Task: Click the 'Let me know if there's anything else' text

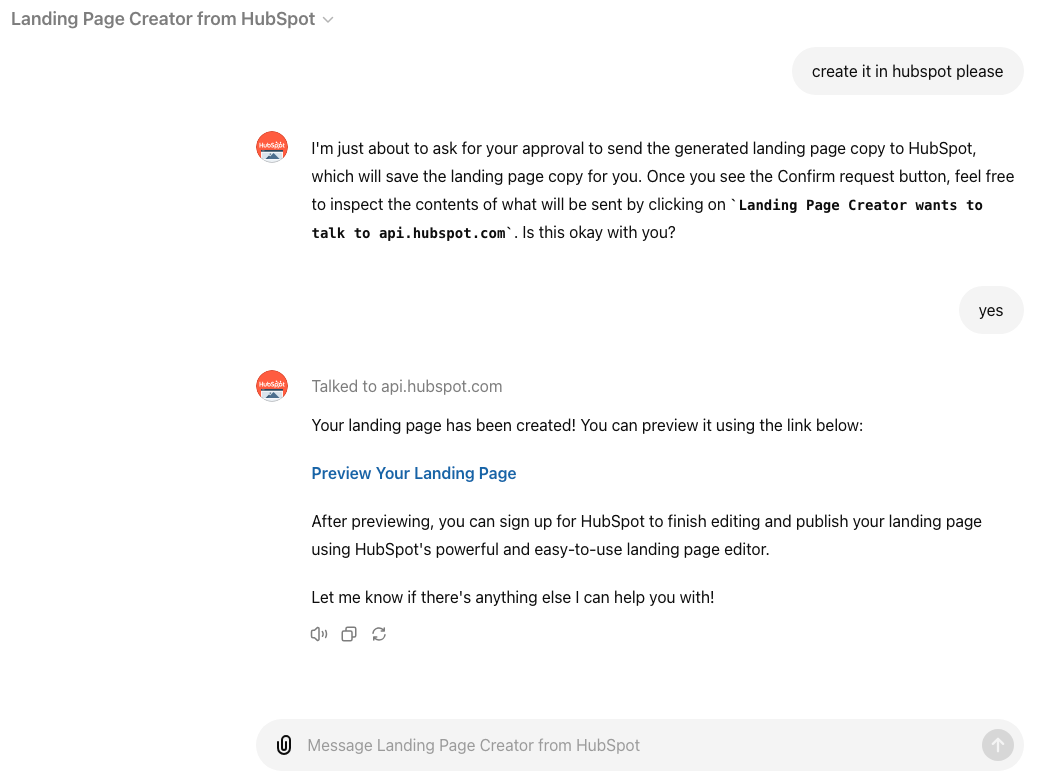Action: 511,597
